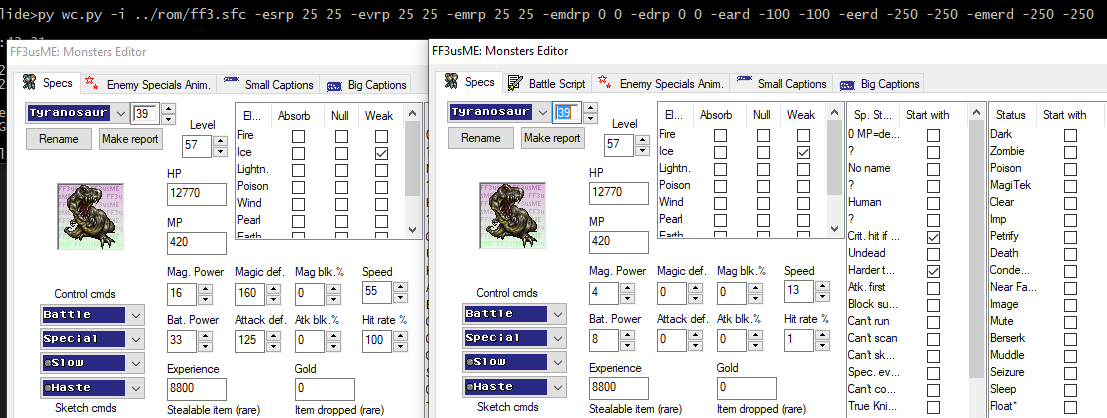Open Tyranosaur monster dropdown in right window
The height and width of the screenshot is (418, 1107).
point(542,112)
